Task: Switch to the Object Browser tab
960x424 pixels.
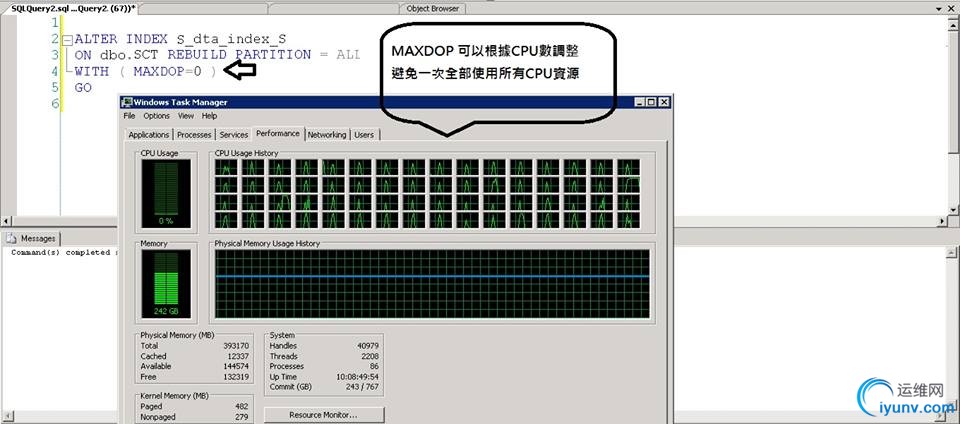Action: [x=432, y=9]
